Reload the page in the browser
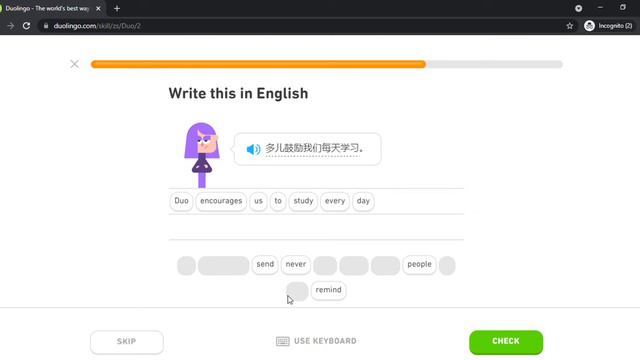This screenshot has width=640, height=360. tap(27, 26)
